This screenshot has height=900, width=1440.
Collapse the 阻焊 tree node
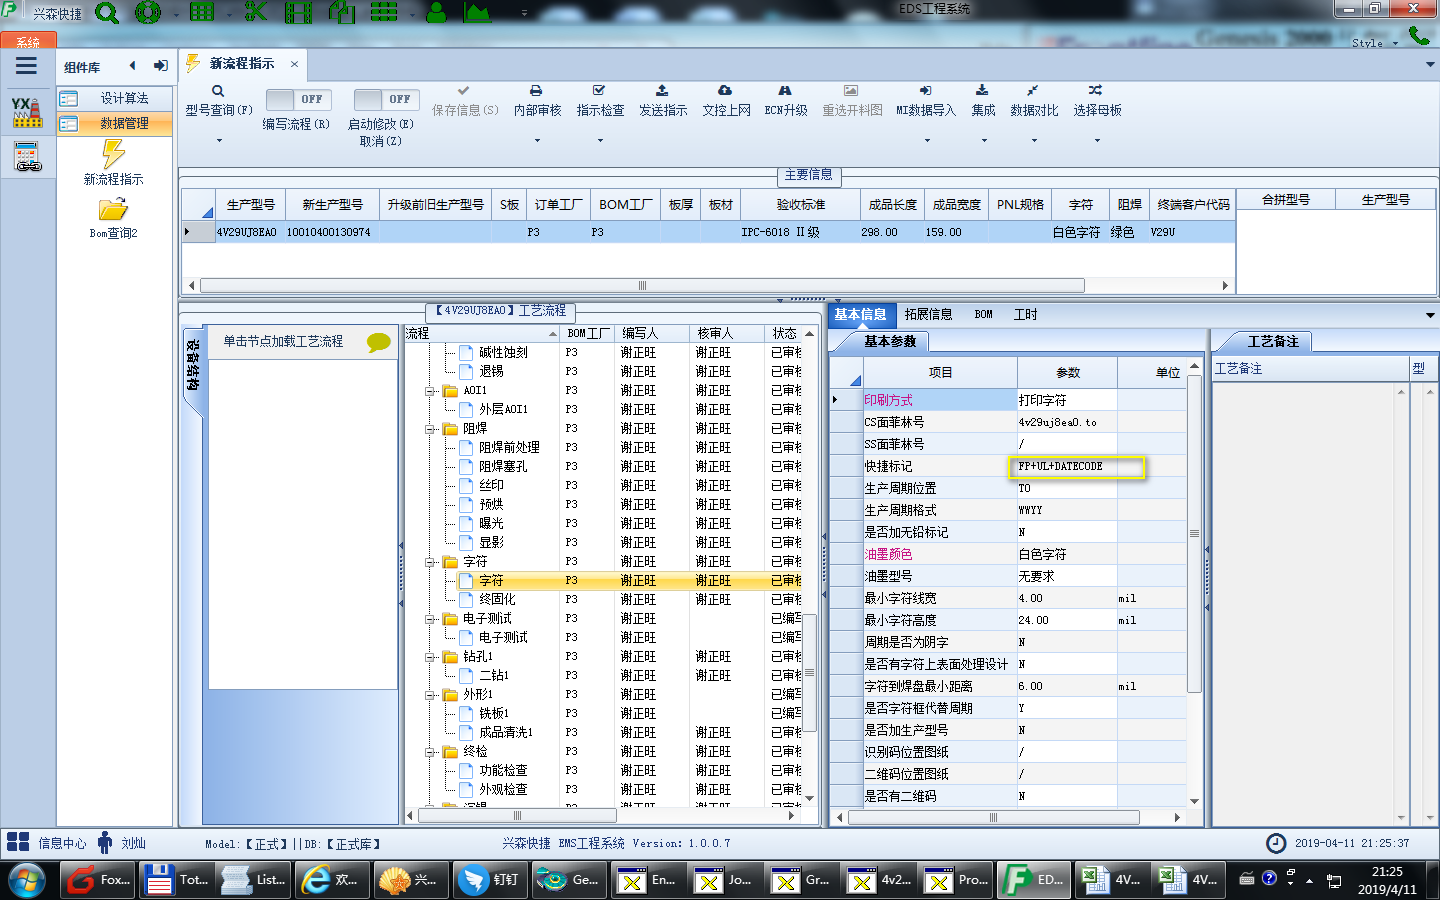pyautogui.click(x=430, y=429)
